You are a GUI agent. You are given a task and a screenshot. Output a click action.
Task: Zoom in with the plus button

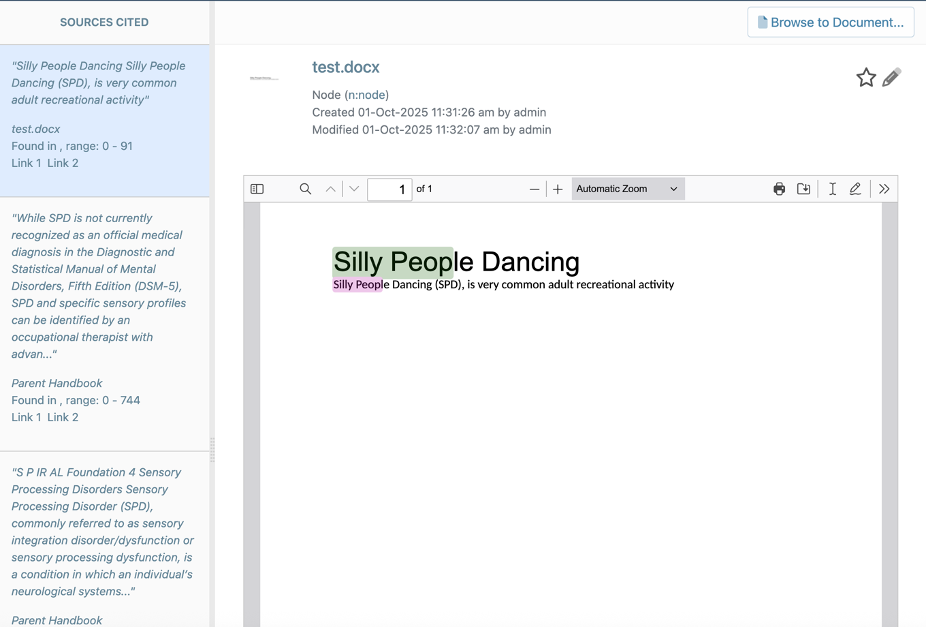click(558, 189)
